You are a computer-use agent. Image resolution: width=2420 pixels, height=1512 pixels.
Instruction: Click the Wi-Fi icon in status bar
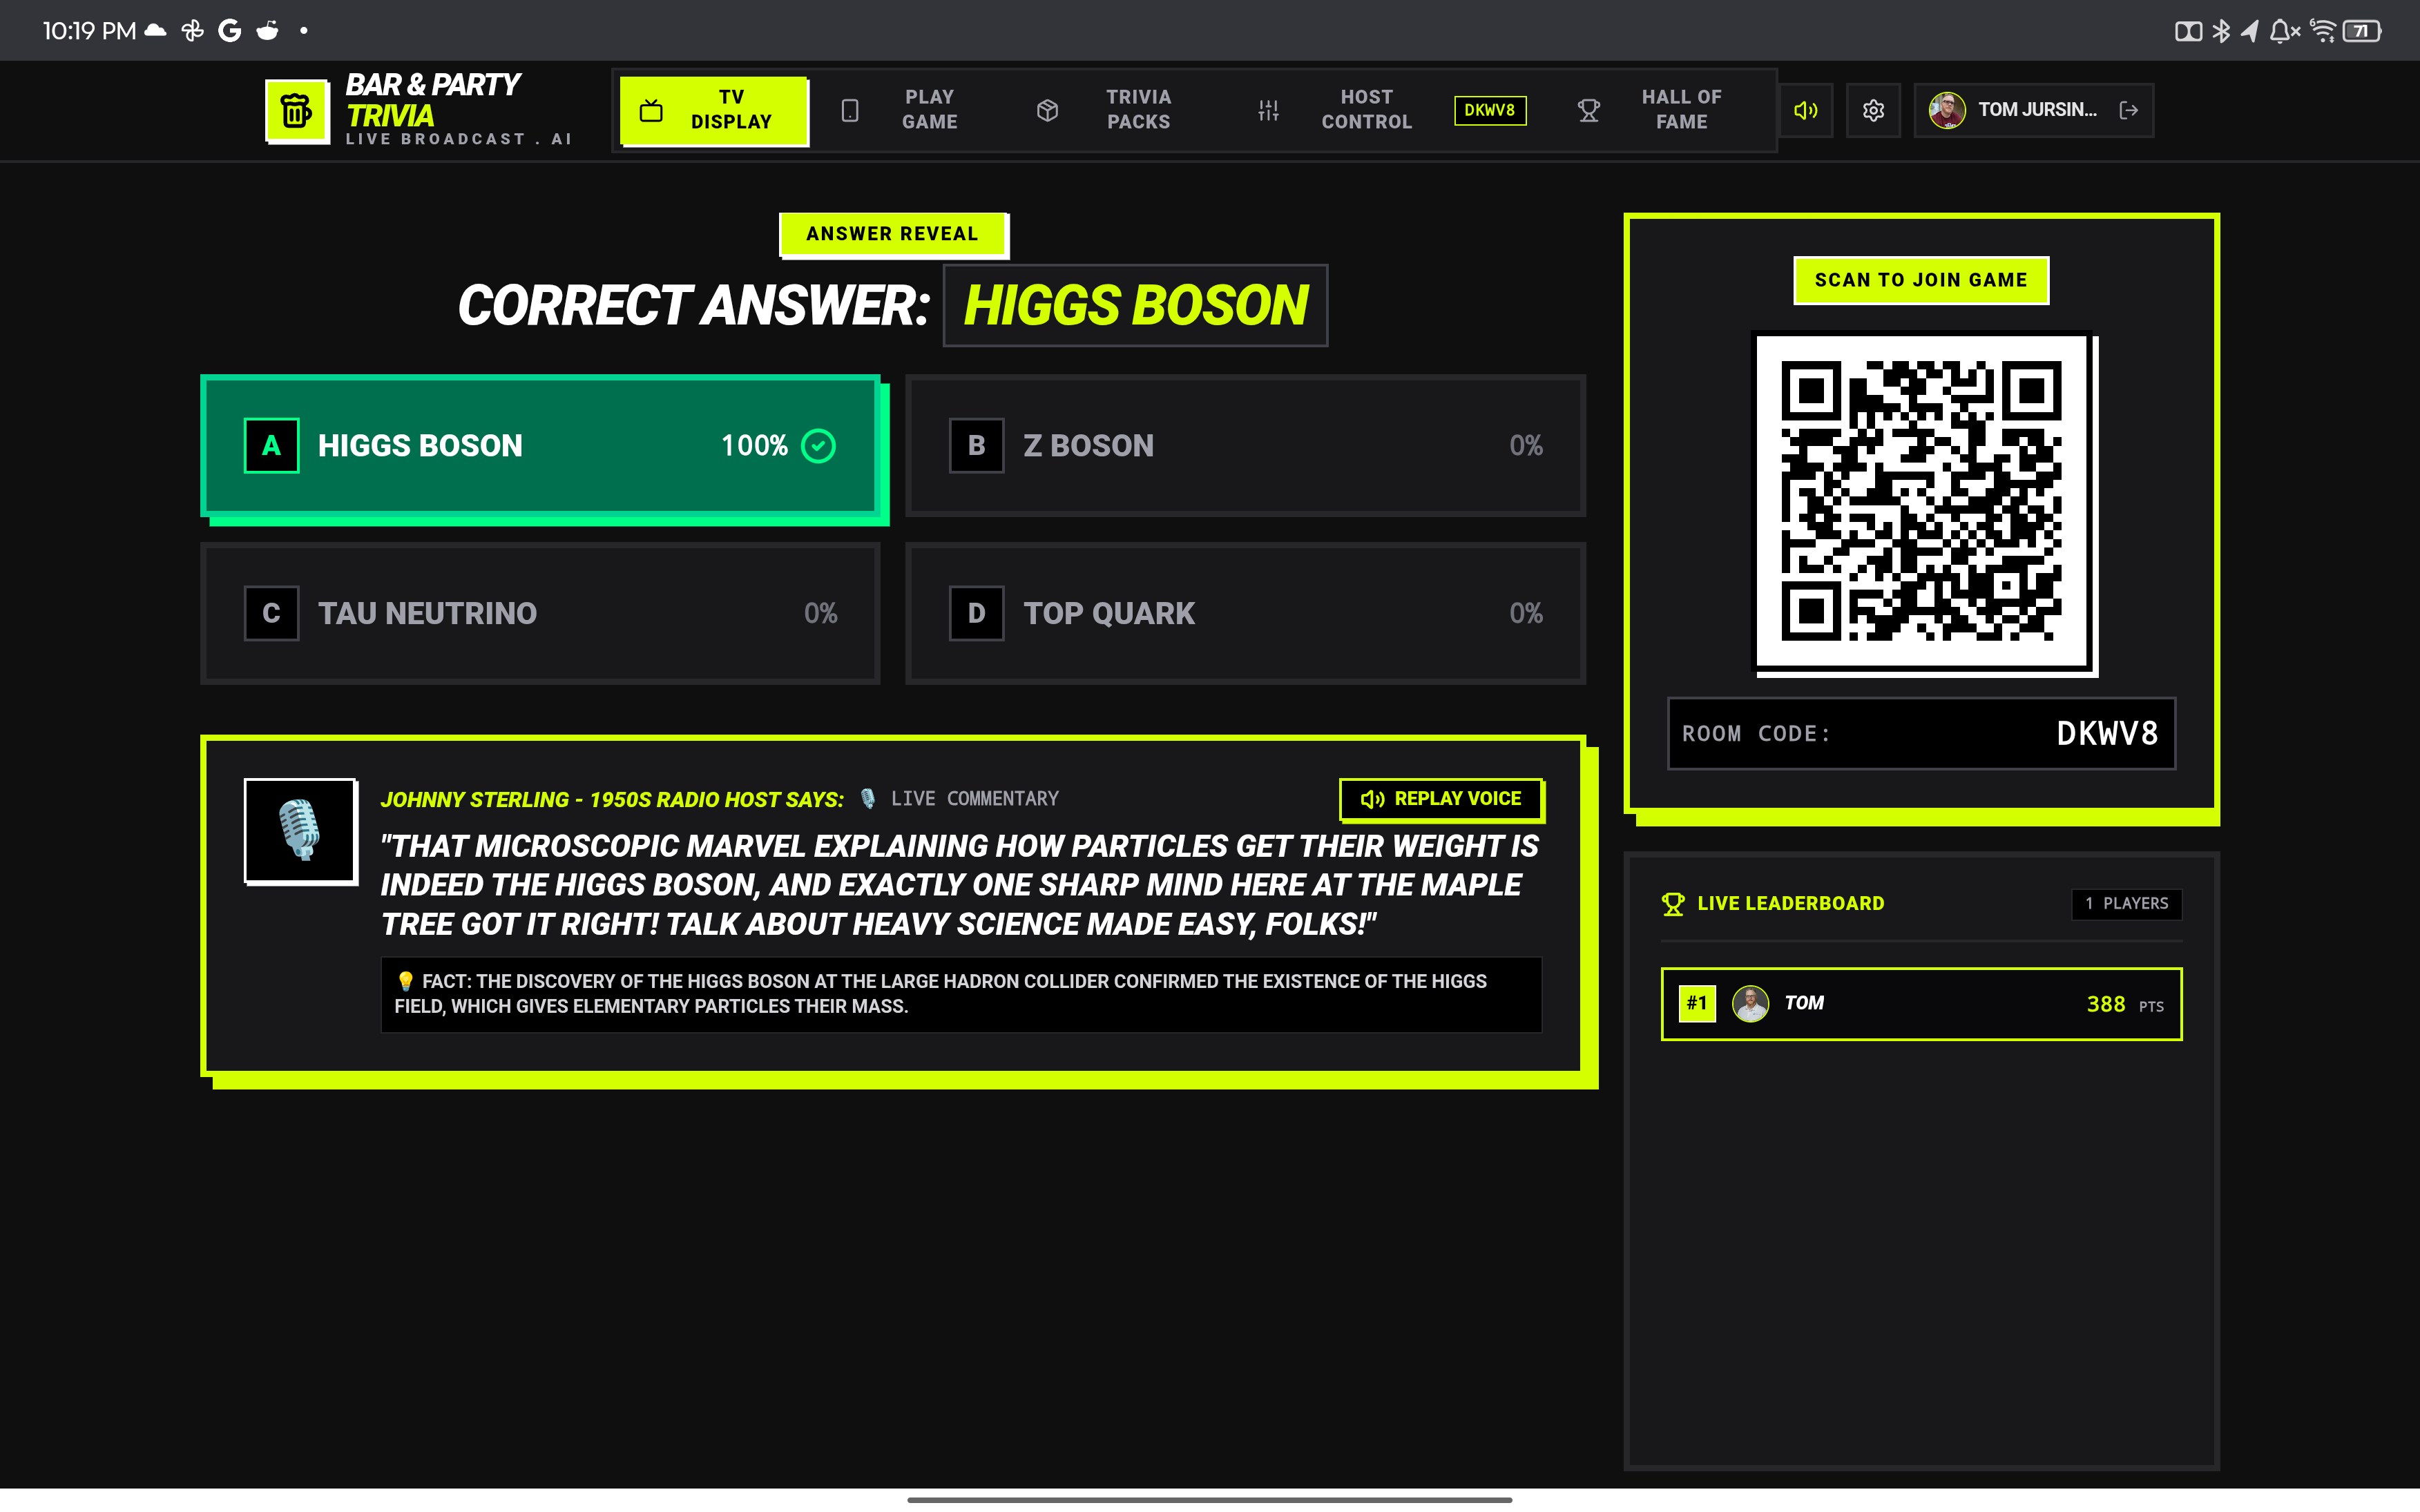(2323, 31)
